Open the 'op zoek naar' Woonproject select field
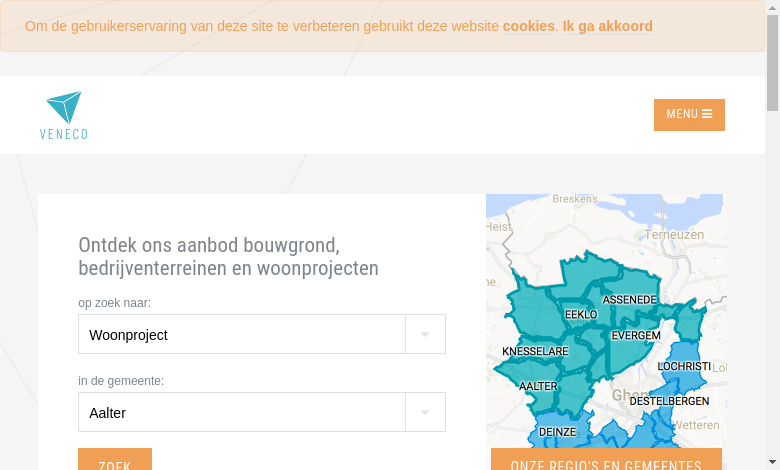780x470 pixels. (x=262, y=334)
